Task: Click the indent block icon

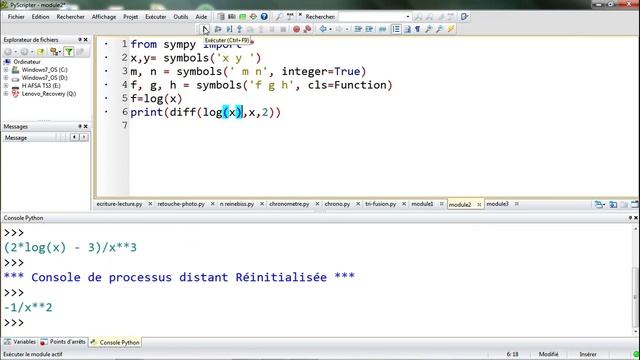Action: [x=358, y=29]
